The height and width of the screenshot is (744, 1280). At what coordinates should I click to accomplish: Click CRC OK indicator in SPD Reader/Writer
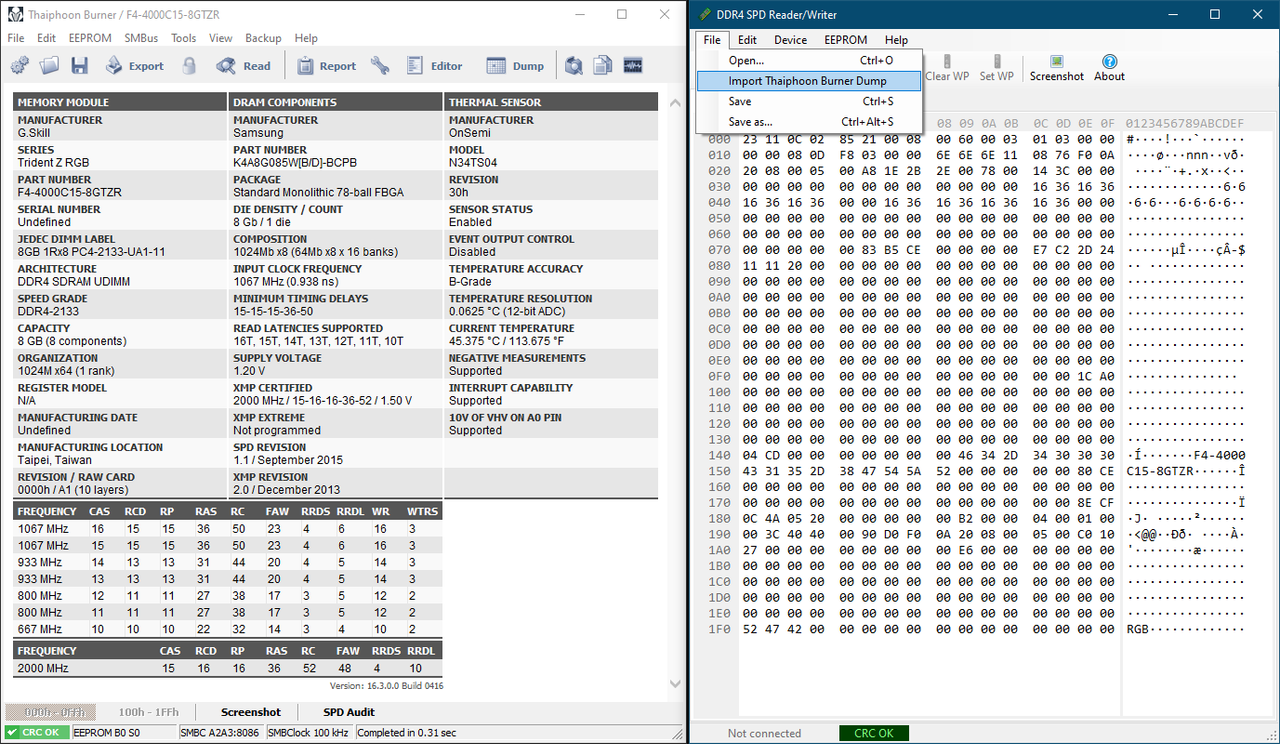873,733
